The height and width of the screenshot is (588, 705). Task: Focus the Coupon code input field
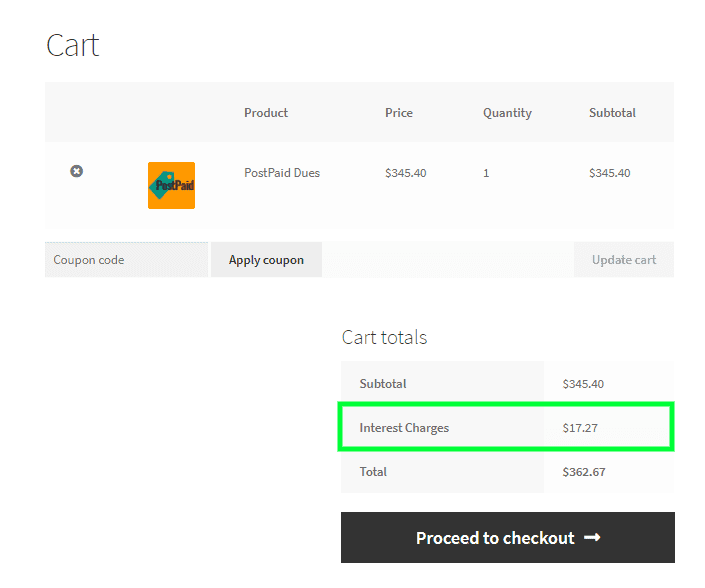126,260
